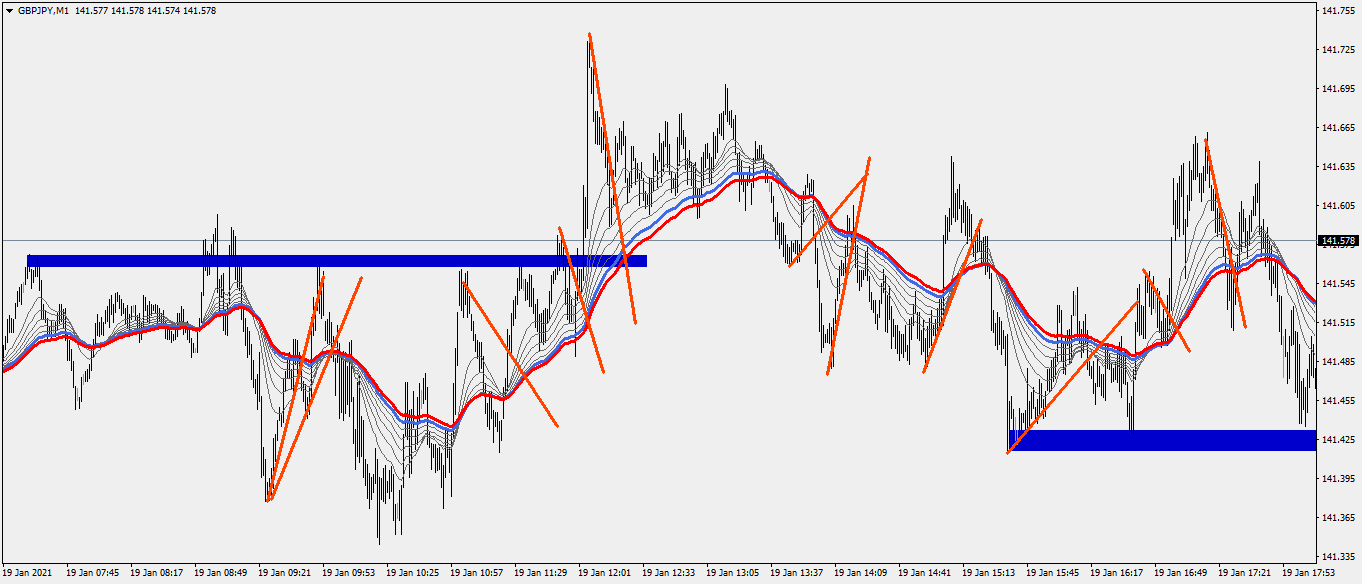Viewport: 1362px width, 584px height.
Task: Click time axis label 19 Jan 08:49
Action: click(x=221, y=573)
